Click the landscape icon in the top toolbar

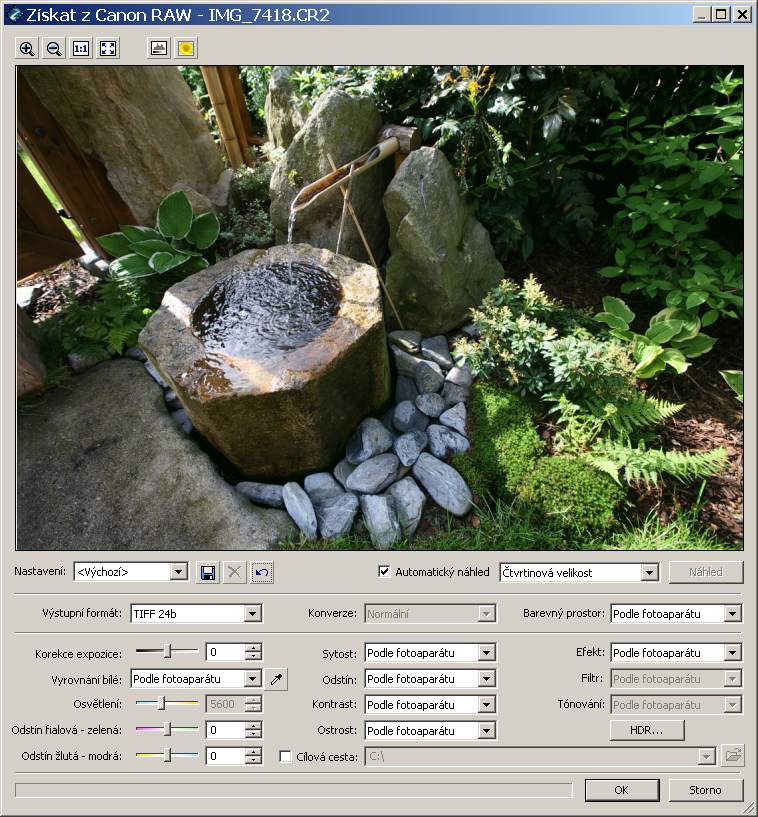[x=158, y=48]
